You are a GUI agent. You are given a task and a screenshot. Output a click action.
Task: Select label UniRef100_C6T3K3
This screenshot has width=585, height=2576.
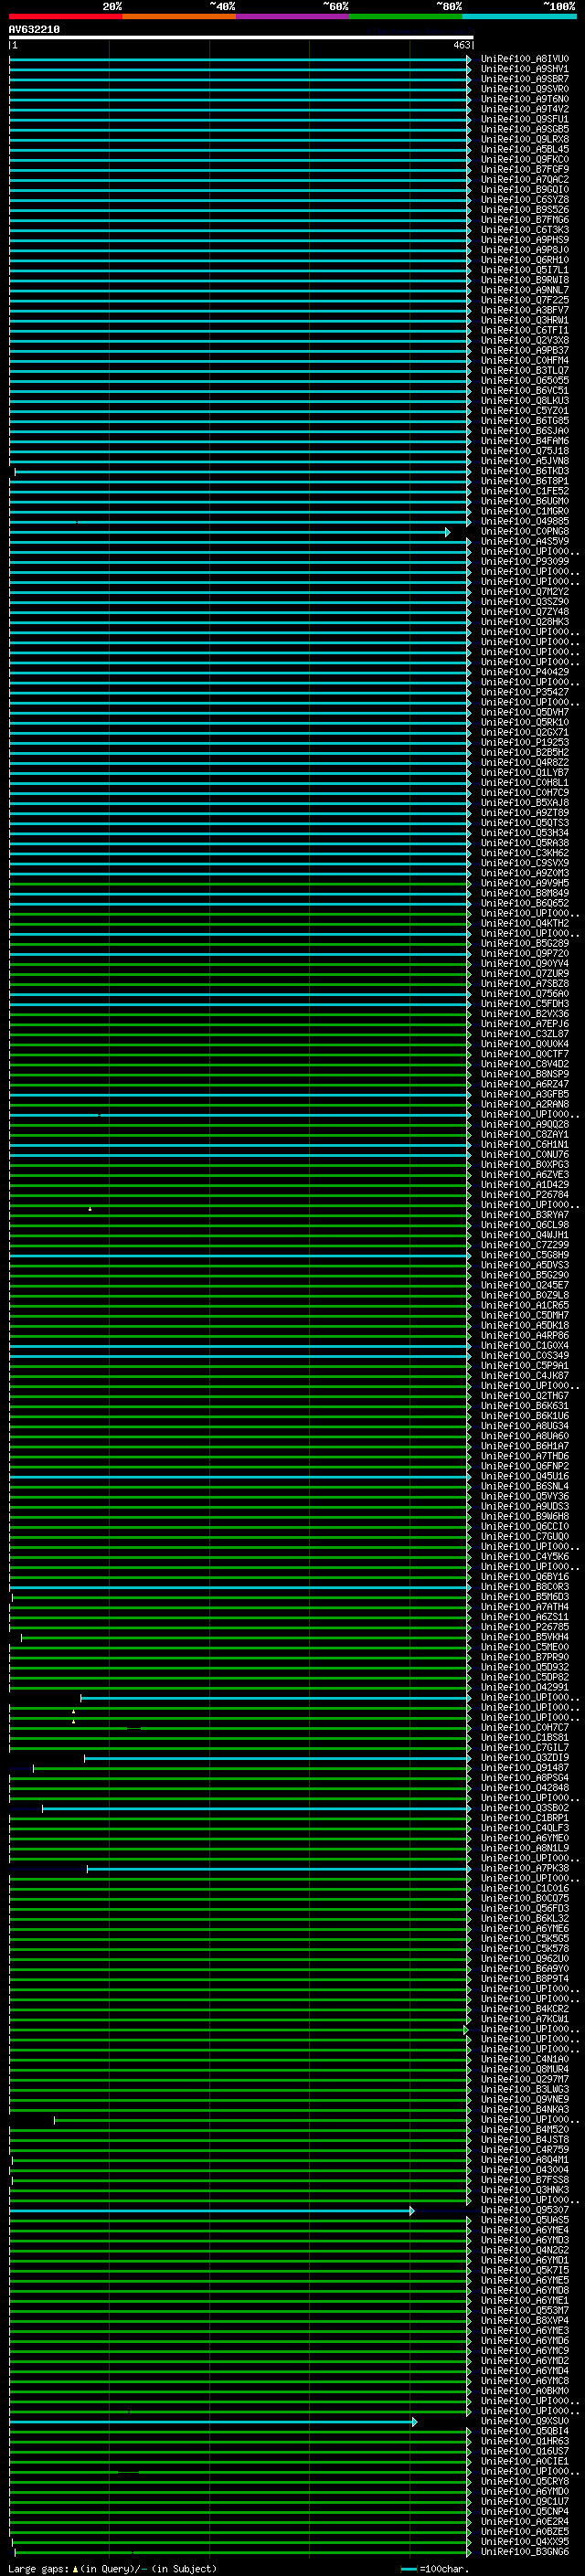pyautogui.click(x=525, y=230)
